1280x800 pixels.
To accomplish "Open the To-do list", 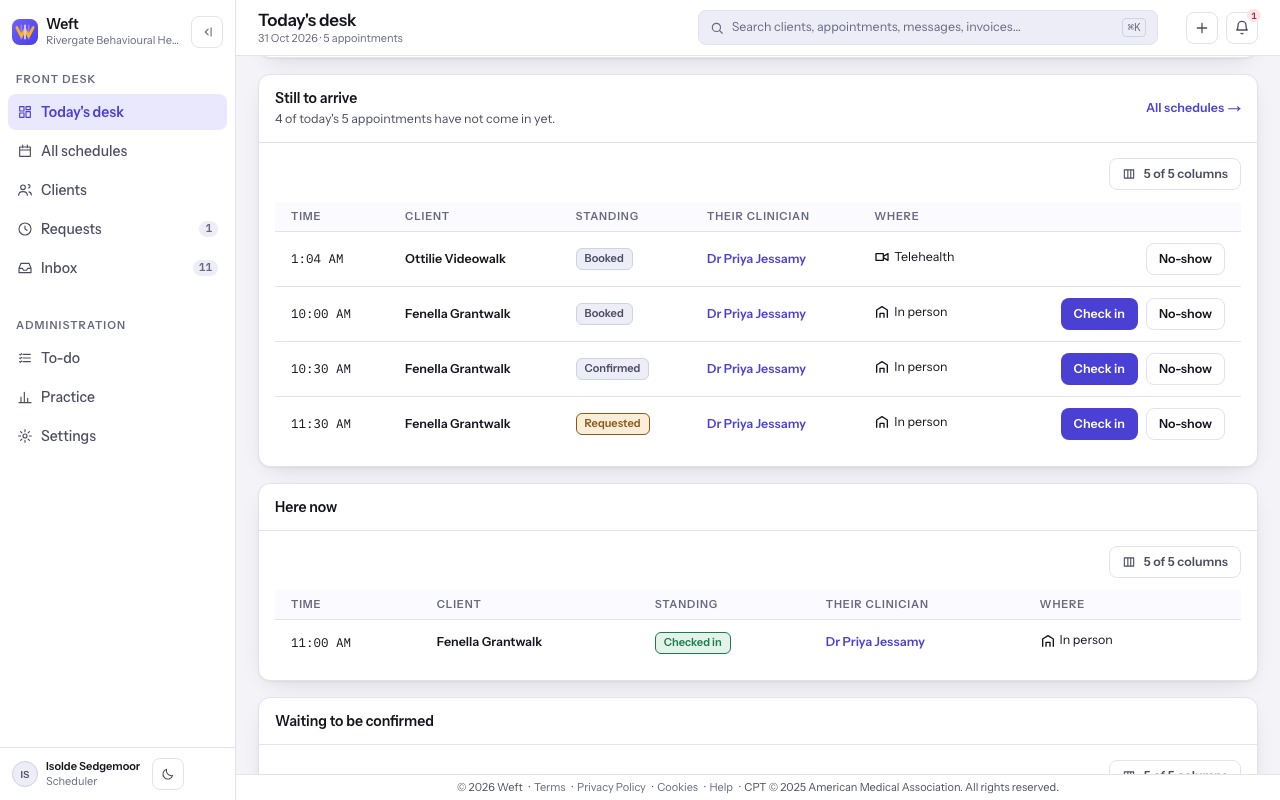I will 117,358.
